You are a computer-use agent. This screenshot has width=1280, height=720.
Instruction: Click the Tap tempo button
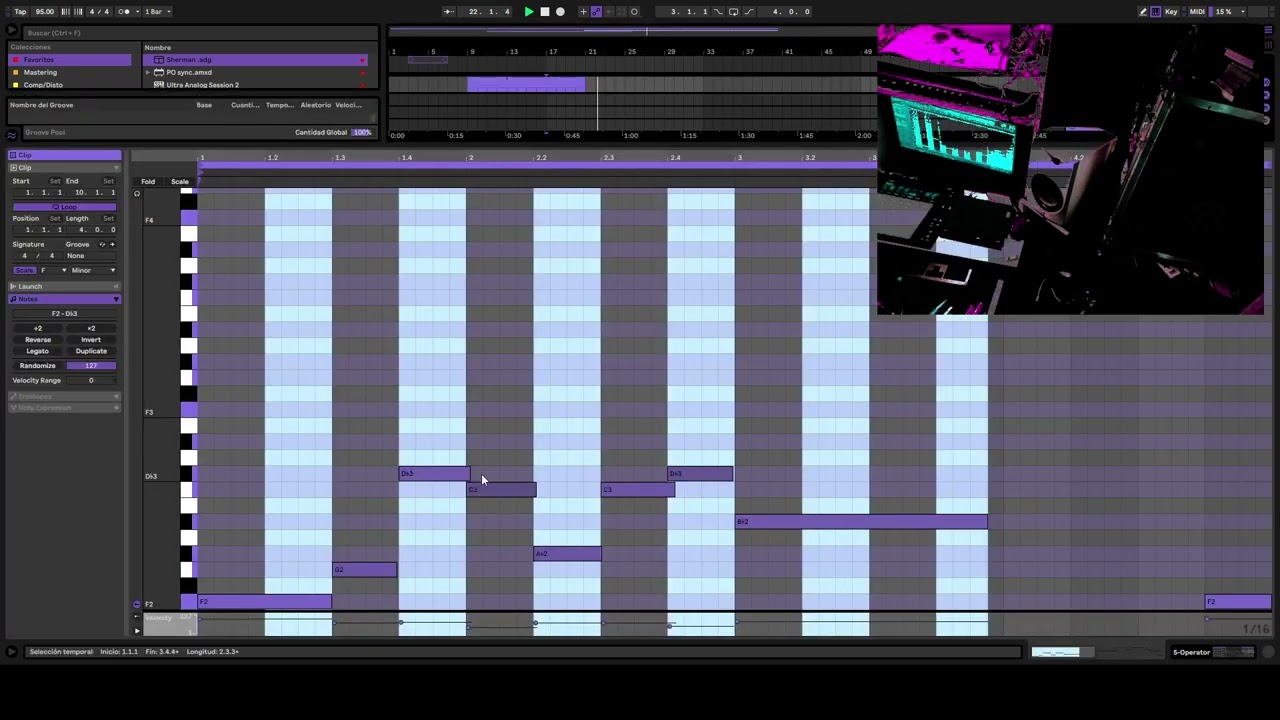20,12
